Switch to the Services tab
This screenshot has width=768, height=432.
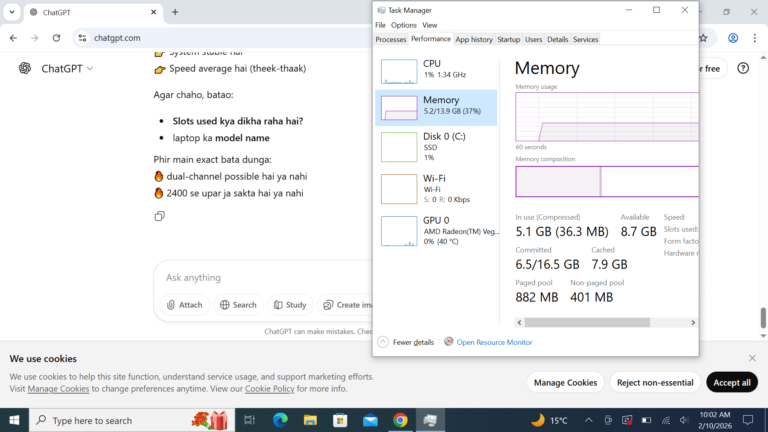[585, 39]
